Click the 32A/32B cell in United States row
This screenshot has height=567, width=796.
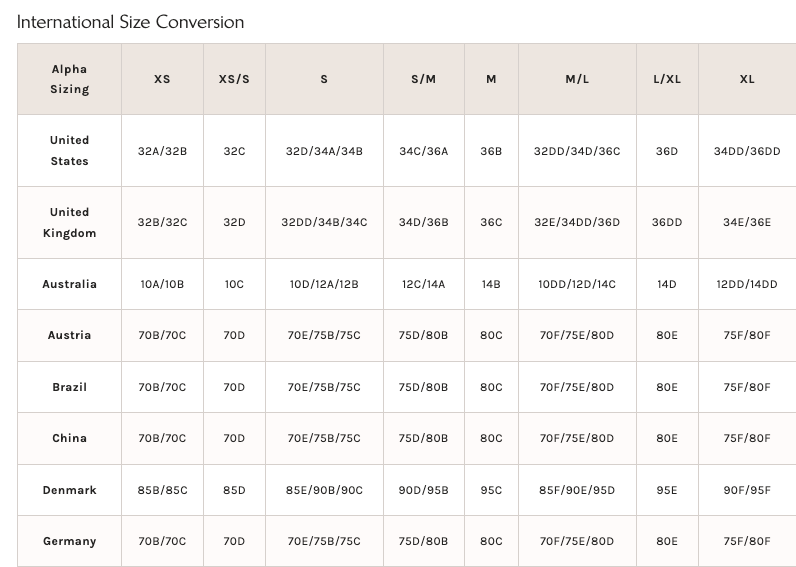(162, 151)
